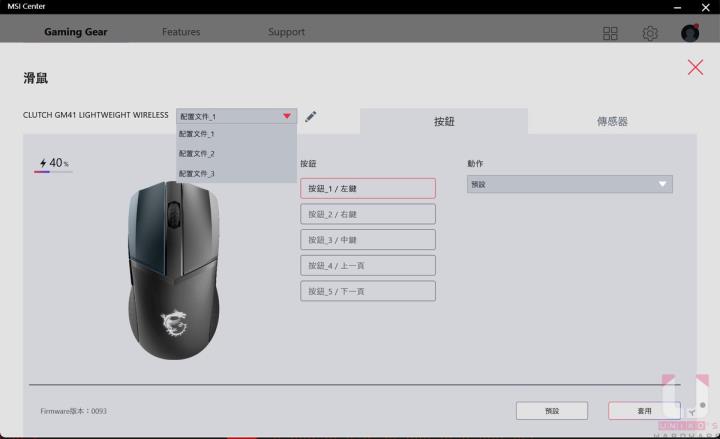Image resolution: width=720 pixels, height=439 pixels.
Task: Select 按鈕_4 / 上一頁 button
Action: 368,265
